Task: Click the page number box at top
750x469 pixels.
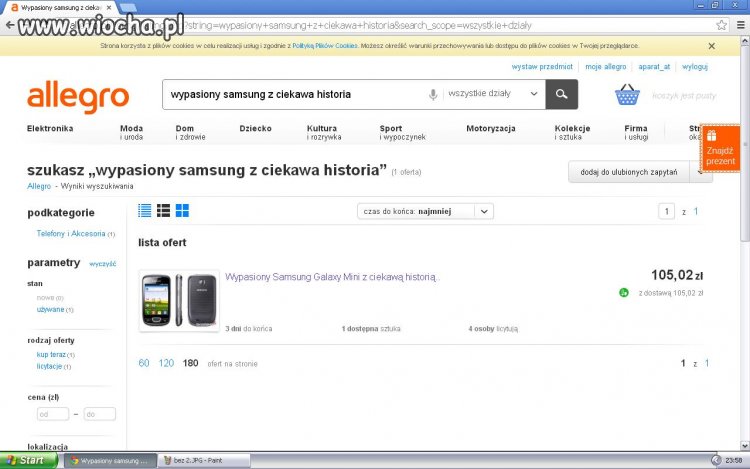Action: point(666,211)
